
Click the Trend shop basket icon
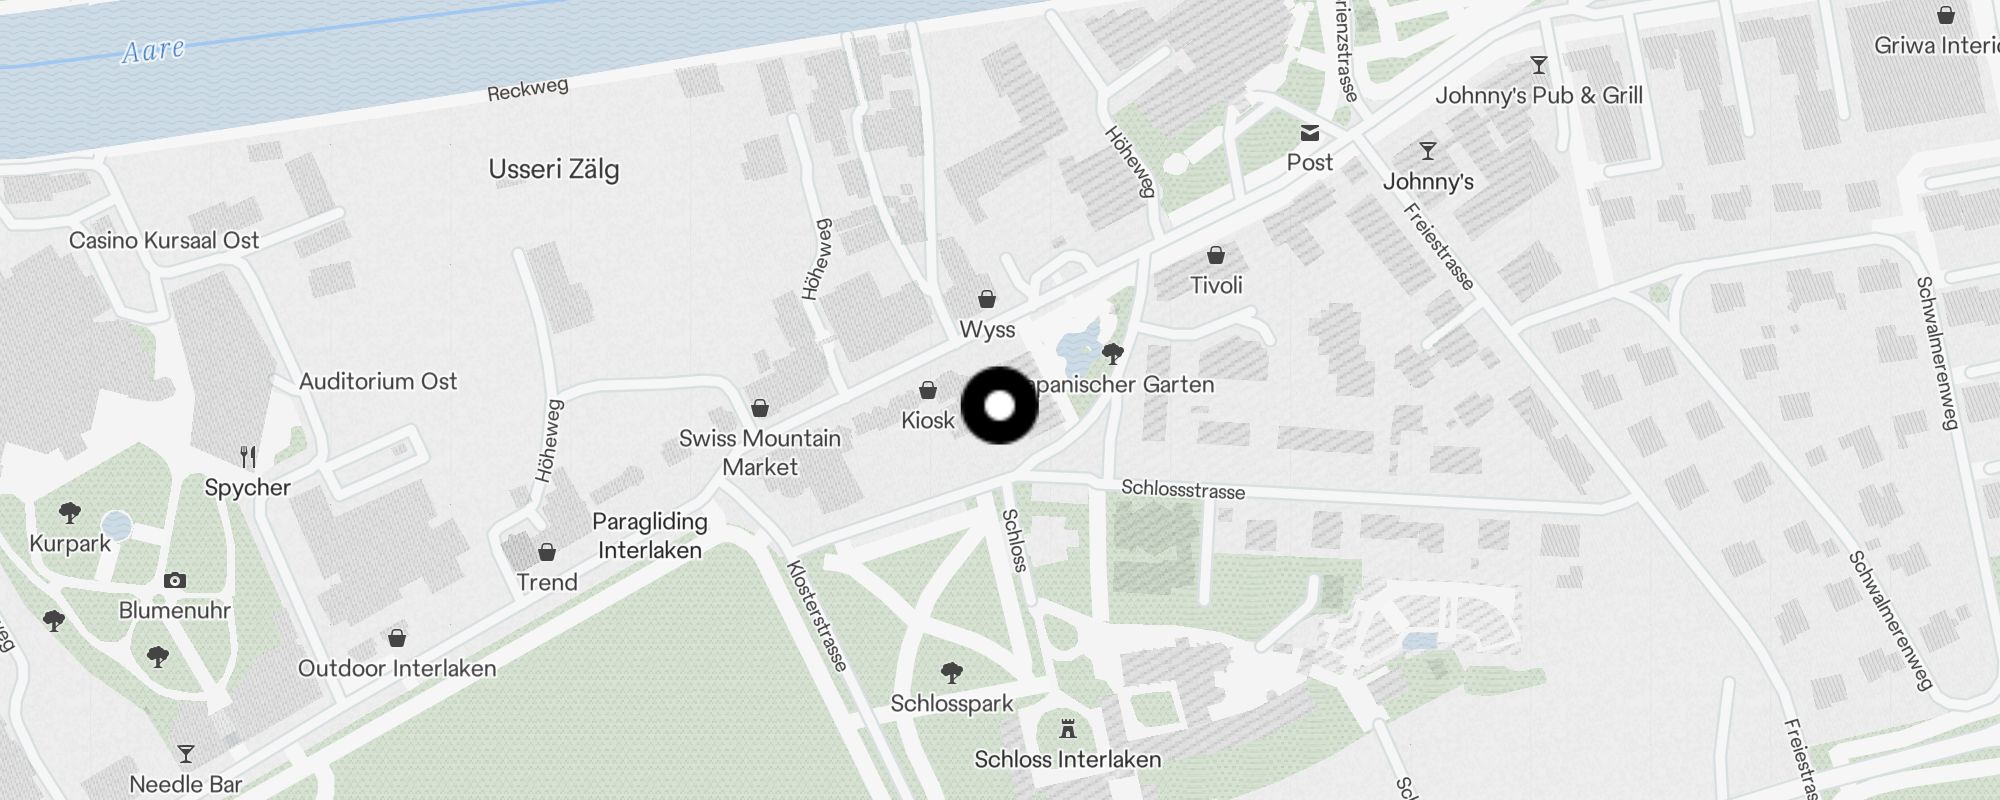tap(547, 552)
